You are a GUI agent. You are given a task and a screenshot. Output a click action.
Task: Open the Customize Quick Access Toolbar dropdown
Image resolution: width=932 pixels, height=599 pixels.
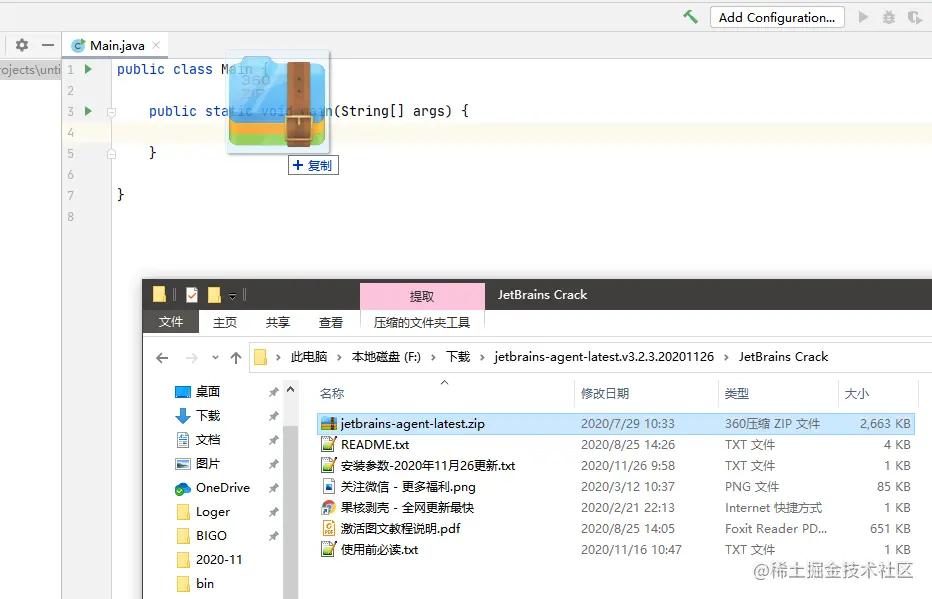[232, 295]
